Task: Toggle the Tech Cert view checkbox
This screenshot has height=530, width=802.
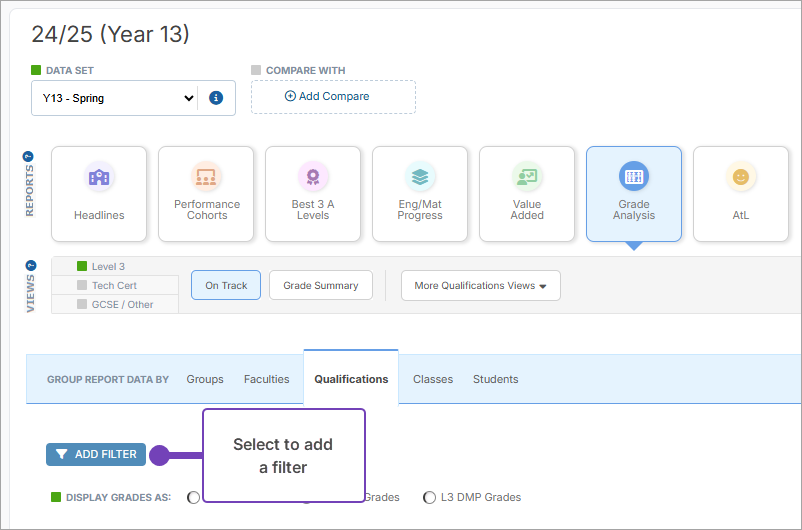Action: 84,285
